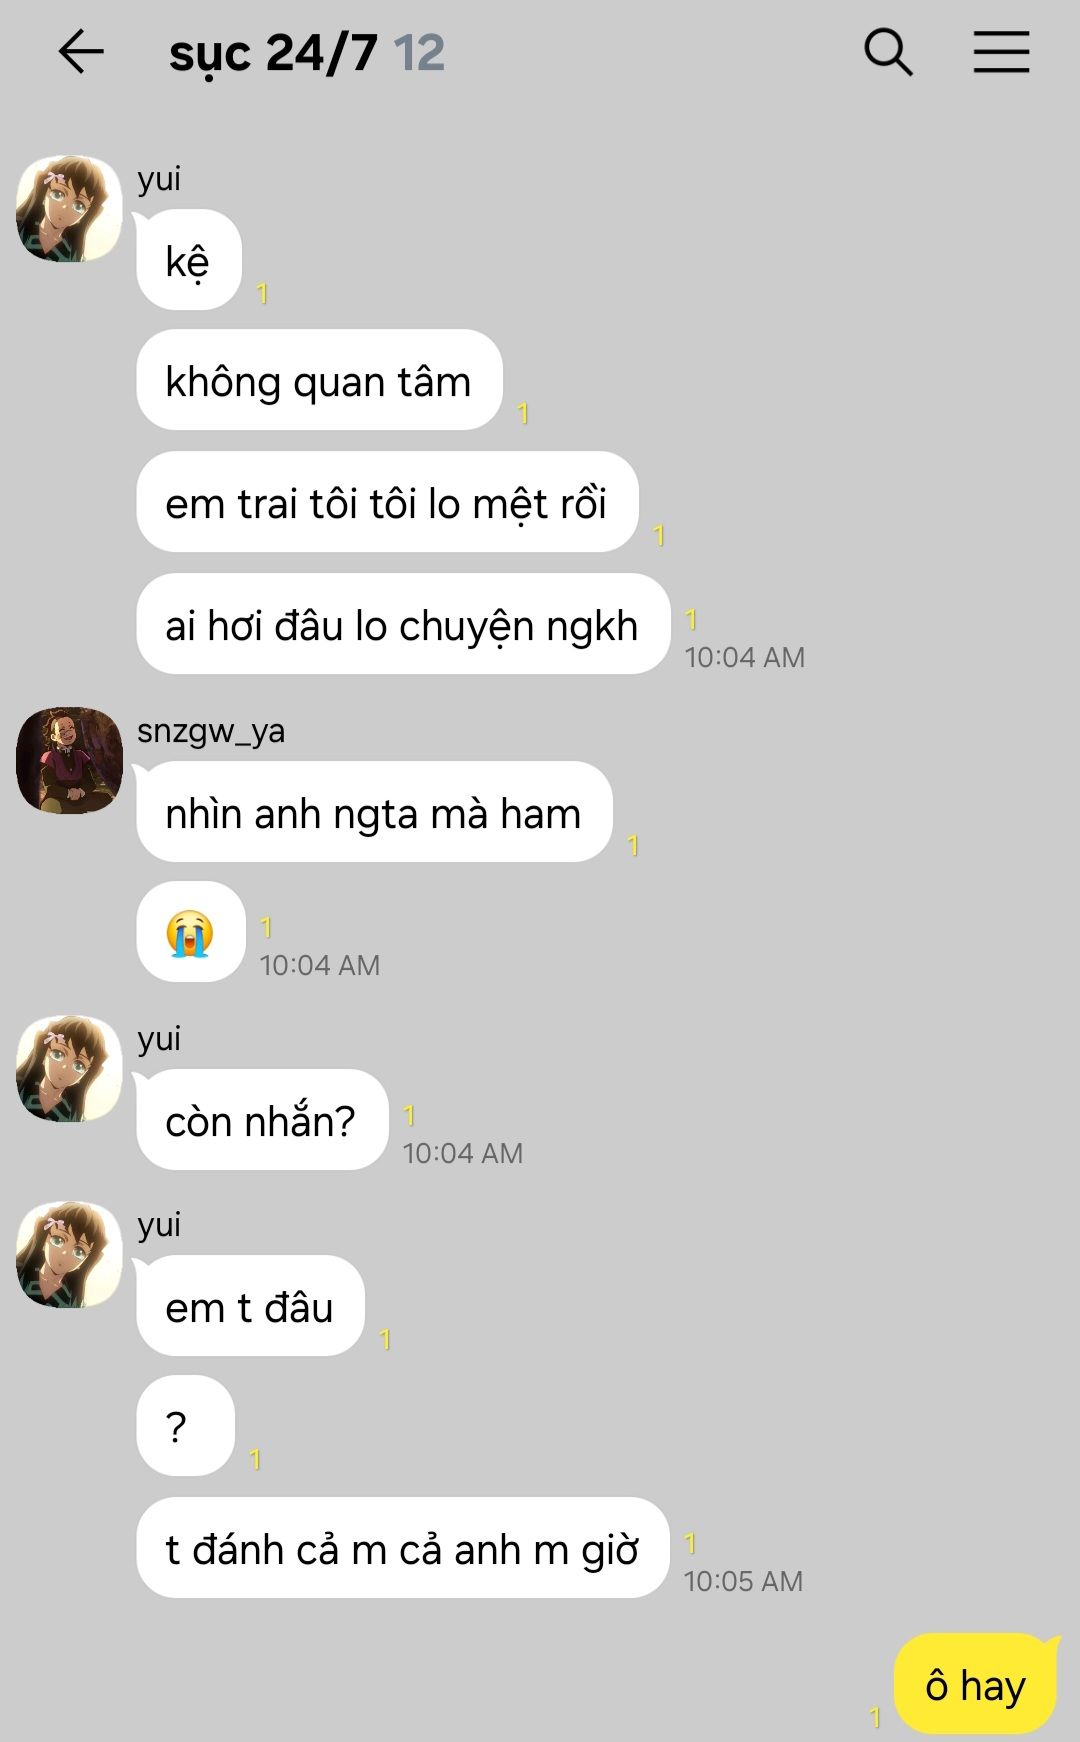Tap the single "?" message bubble

click(186, 1426)
